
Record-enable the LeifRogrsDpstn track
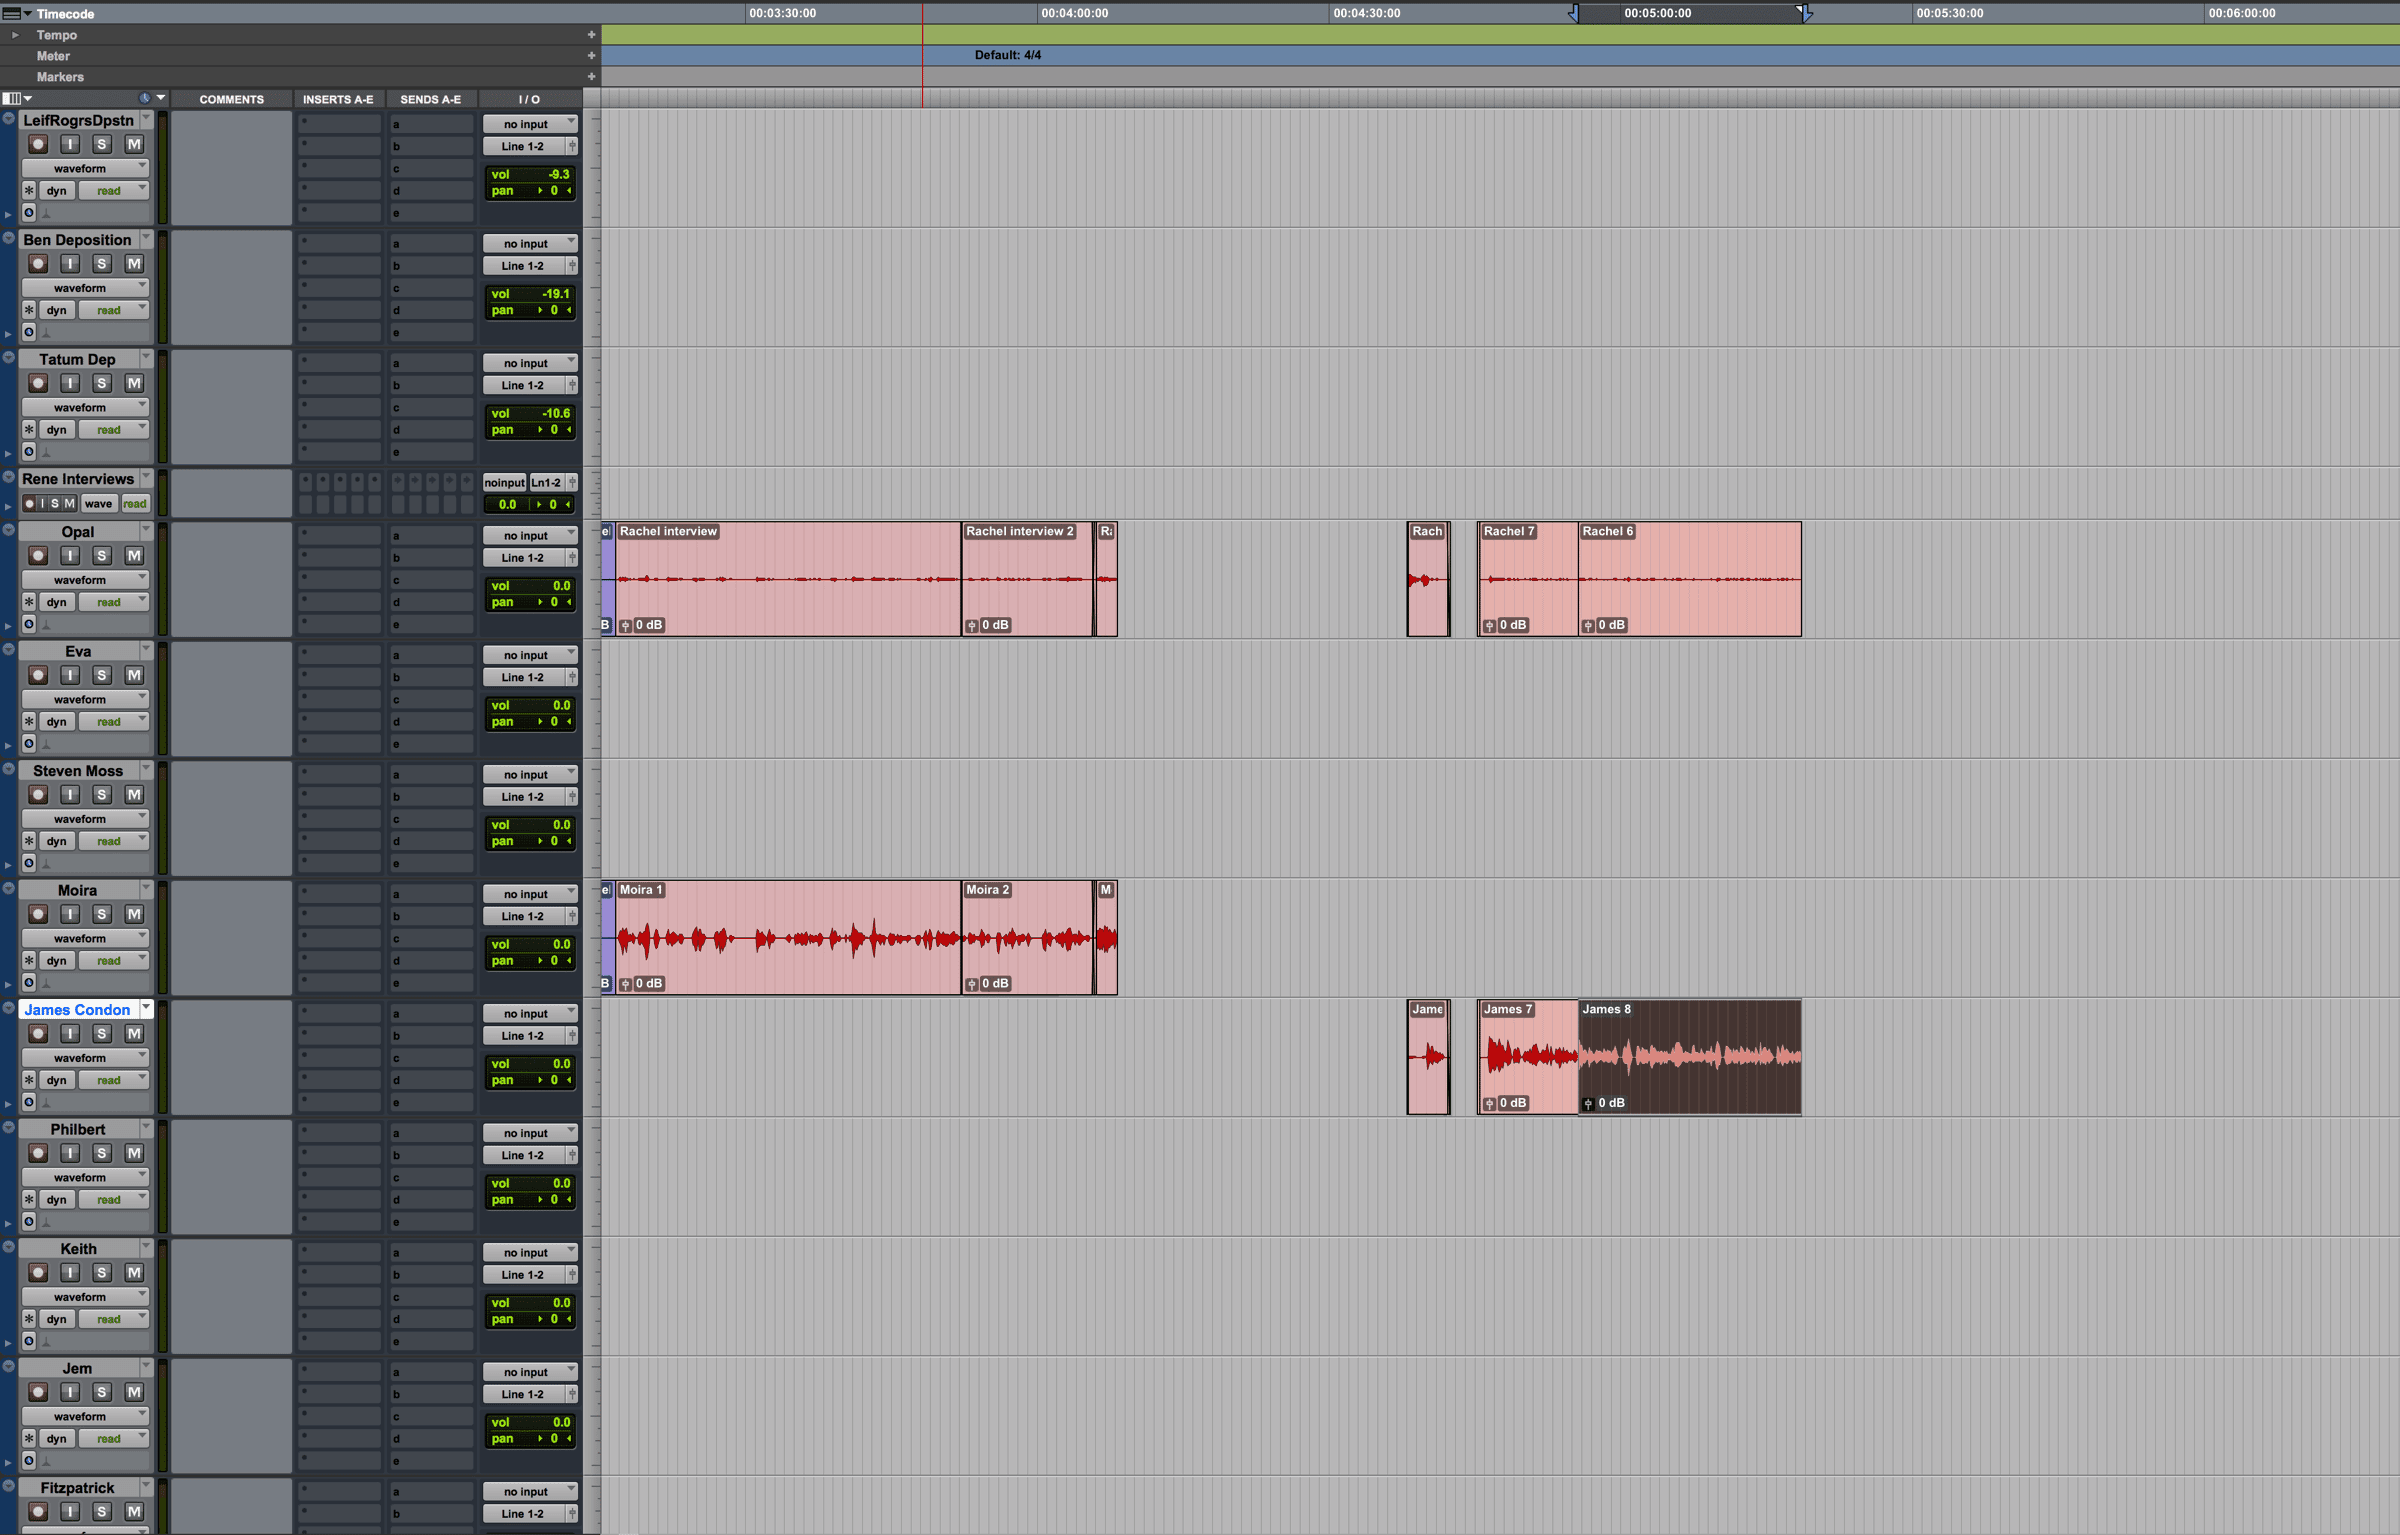point(38,145)
